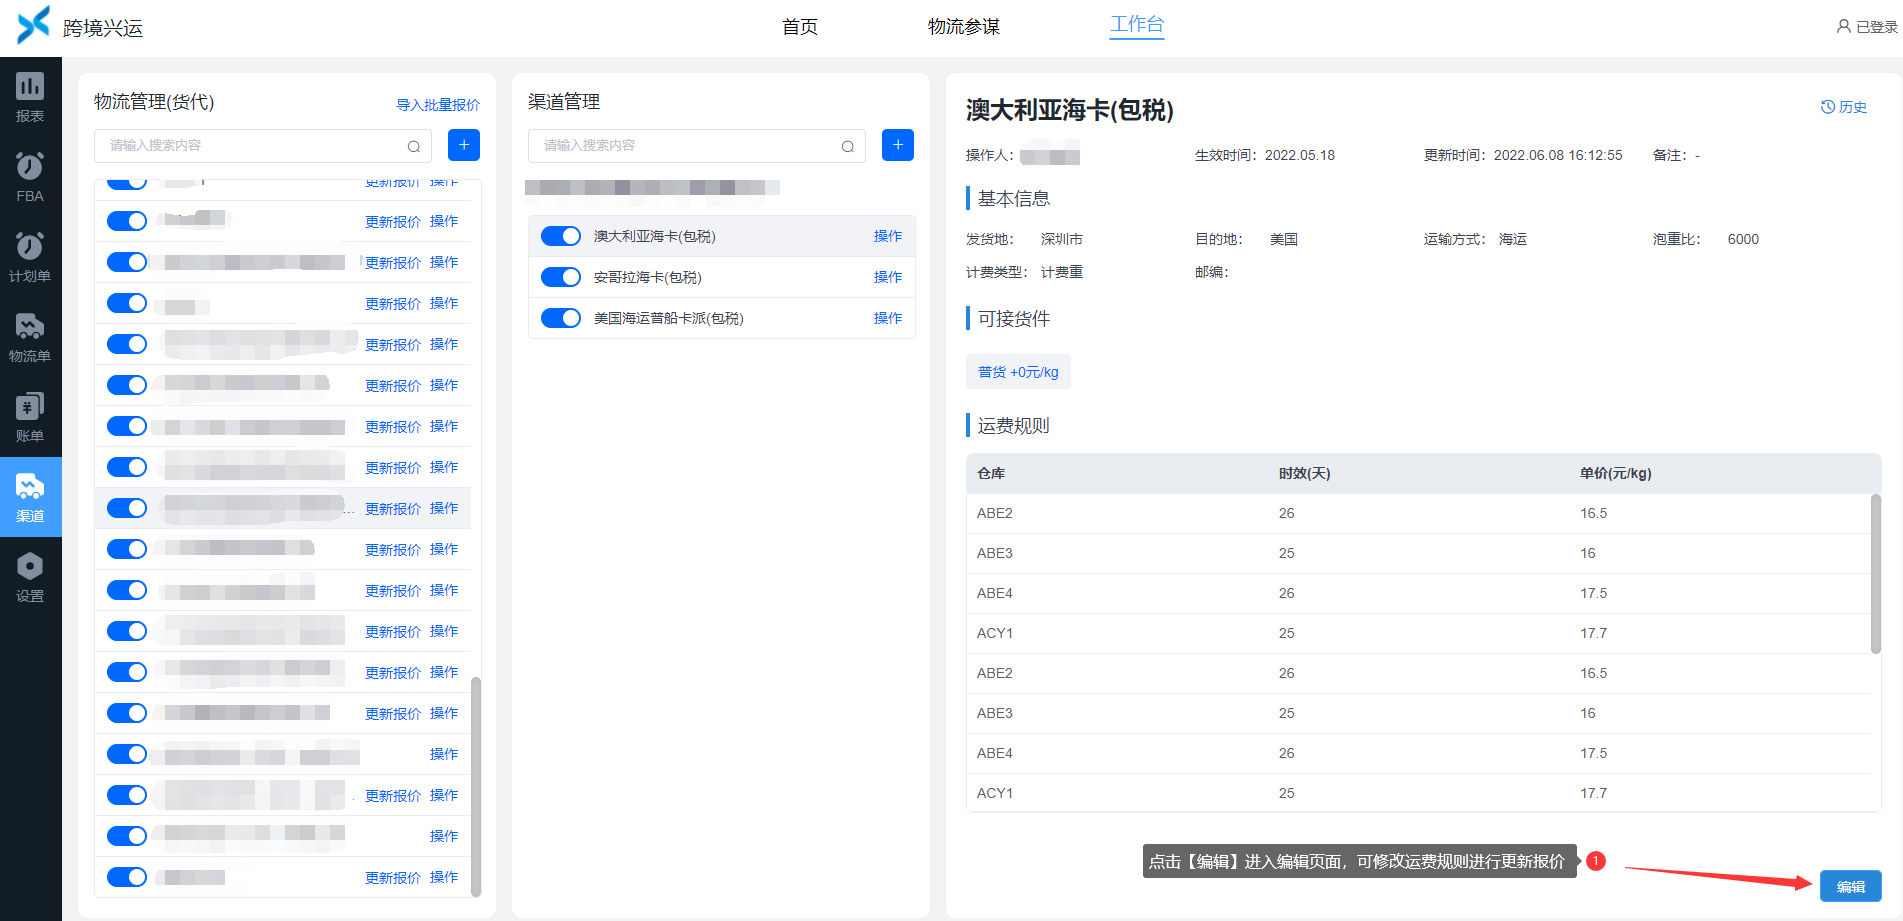Click the 更新时间 2022.06.08 16:12:55 value

[1558, 155]
